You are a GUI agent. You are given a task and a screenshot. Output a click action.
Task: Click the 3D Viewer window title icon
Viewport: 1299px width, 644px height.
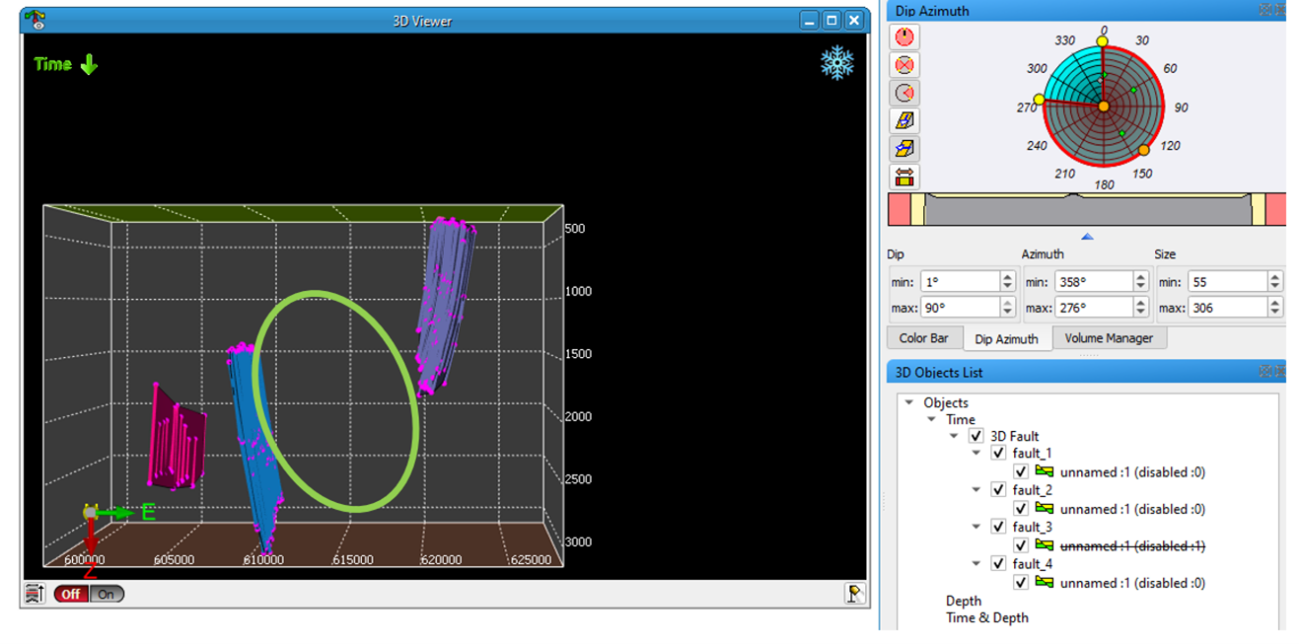pos(34,20)
